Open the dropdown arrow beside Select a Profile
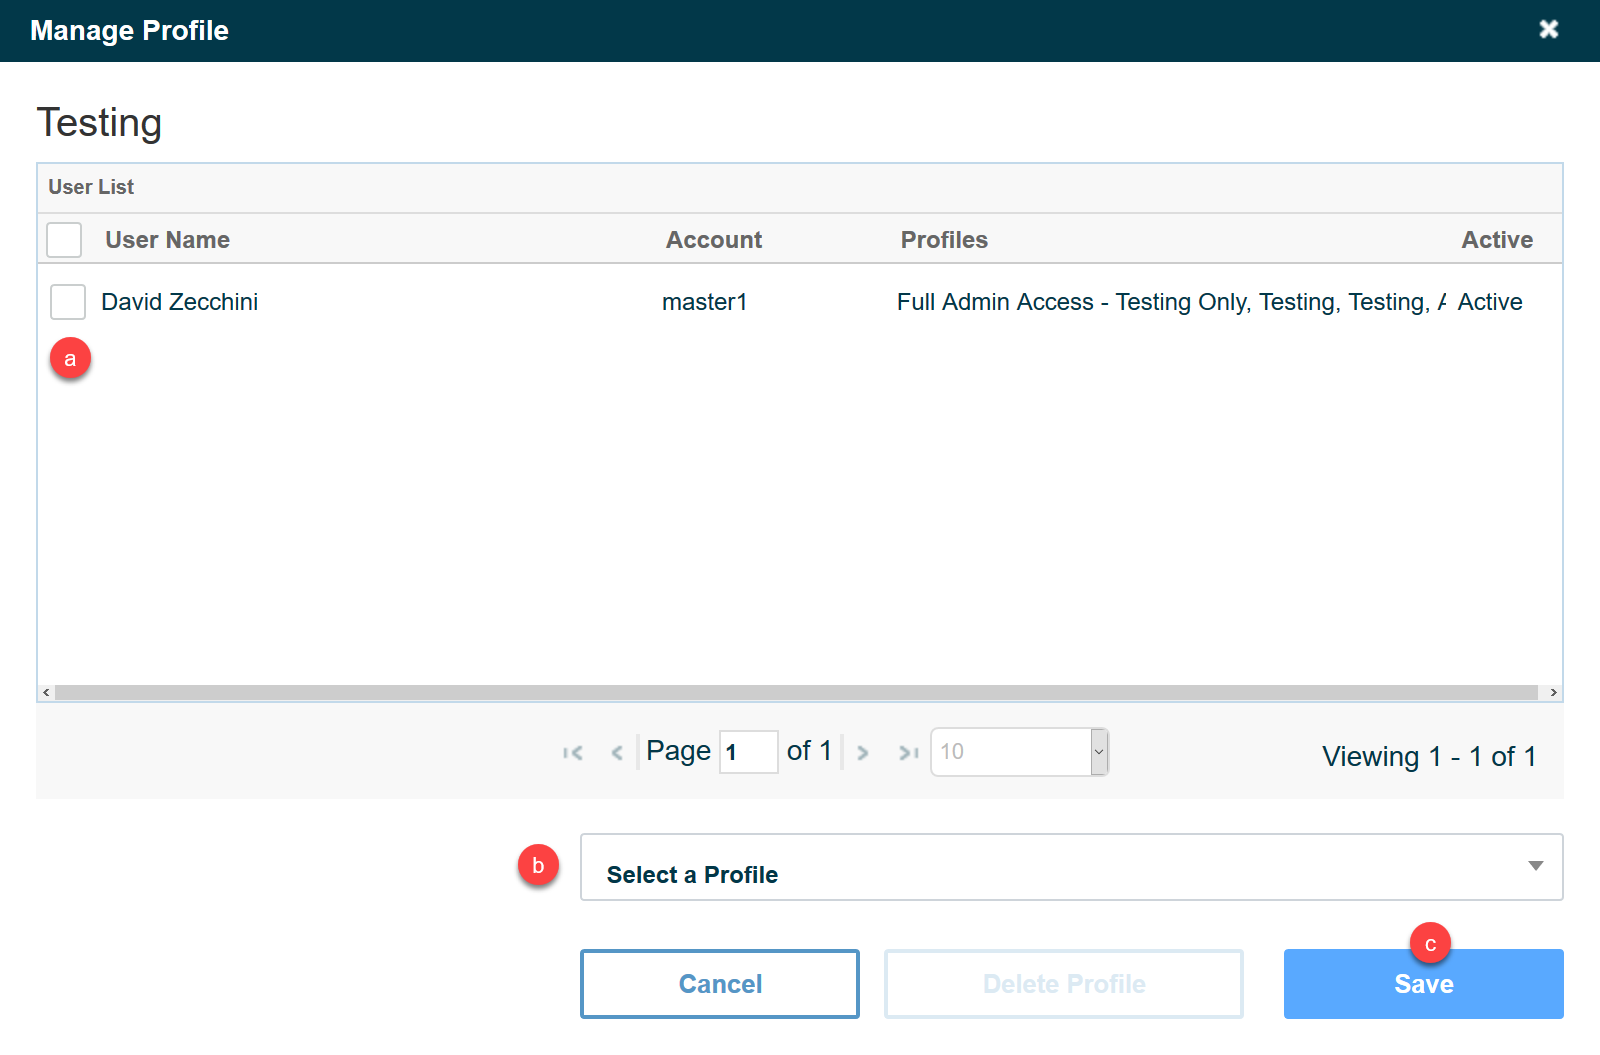This screenshot has width=1600, height=1055. click(x=1536, y=867)
